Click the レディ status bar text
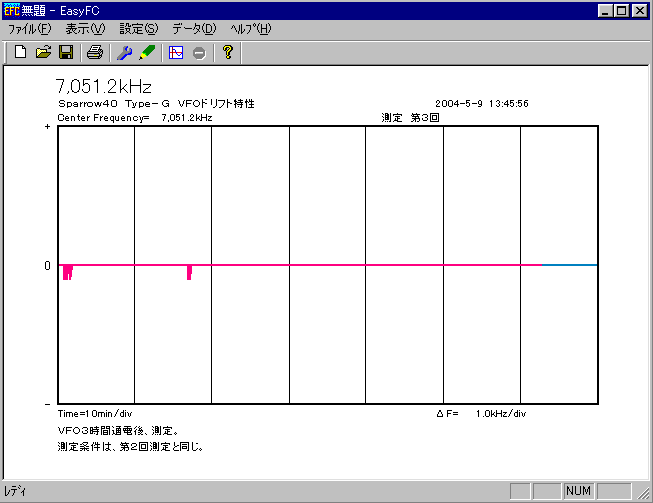 pos(15,491)
